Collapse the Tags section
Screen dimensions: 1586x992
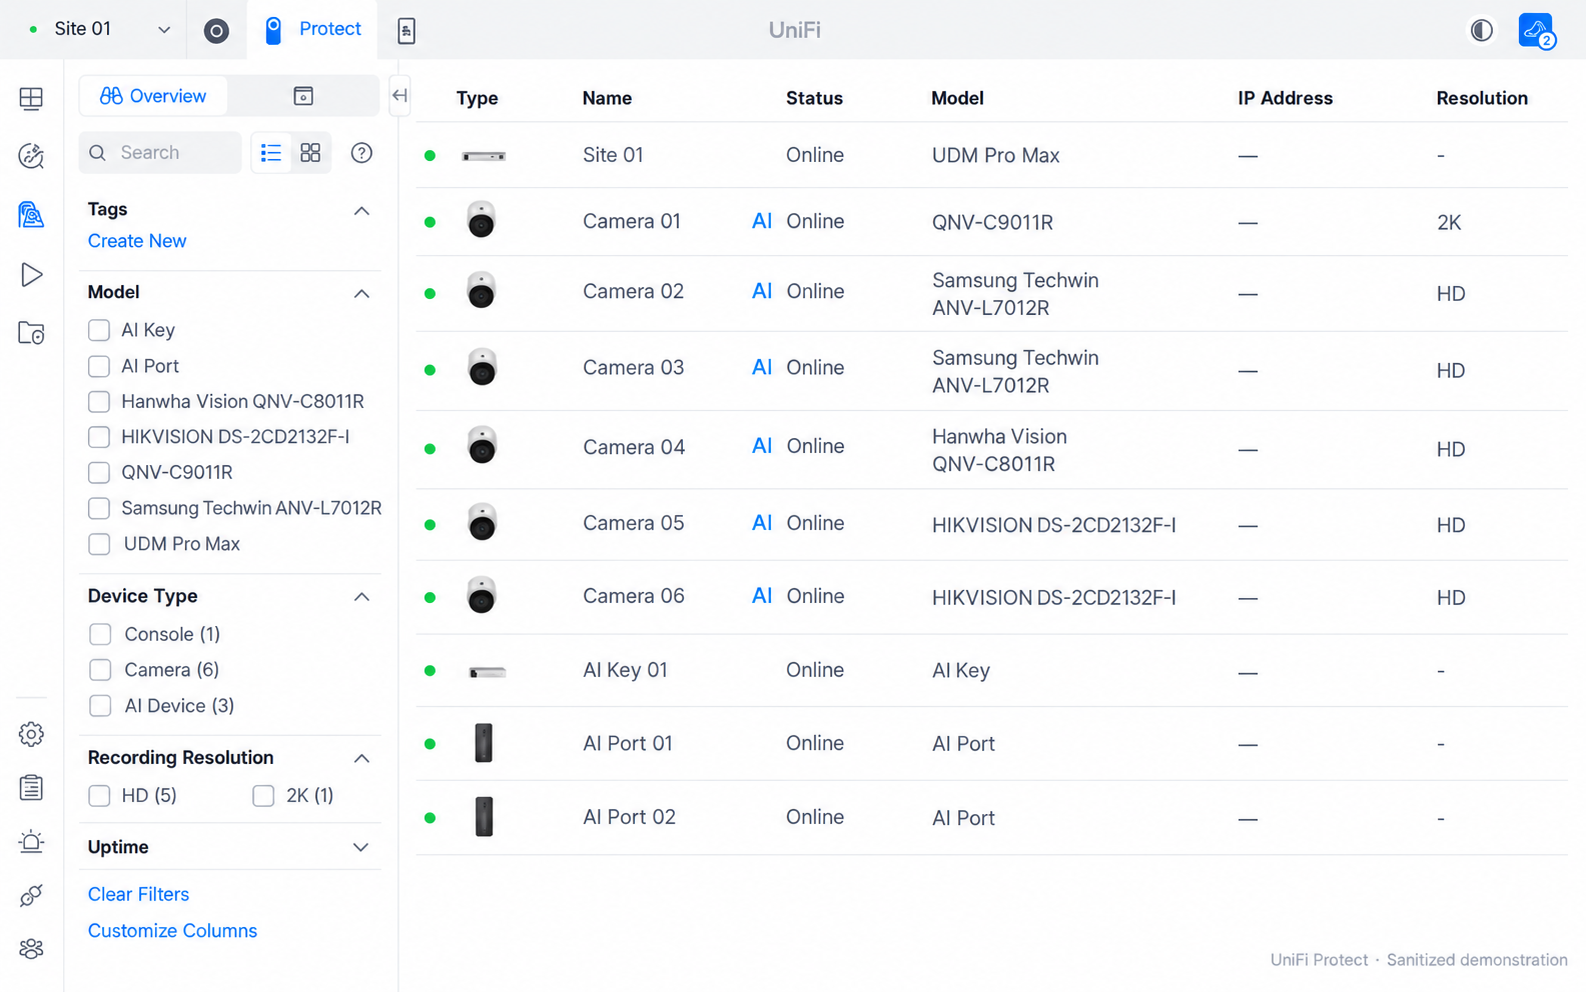(x=361, y=211)
